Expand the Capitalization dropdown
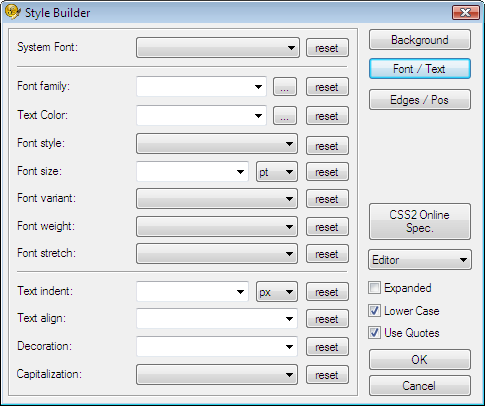This screenshot has width=485, height=406. click(217, 375)
